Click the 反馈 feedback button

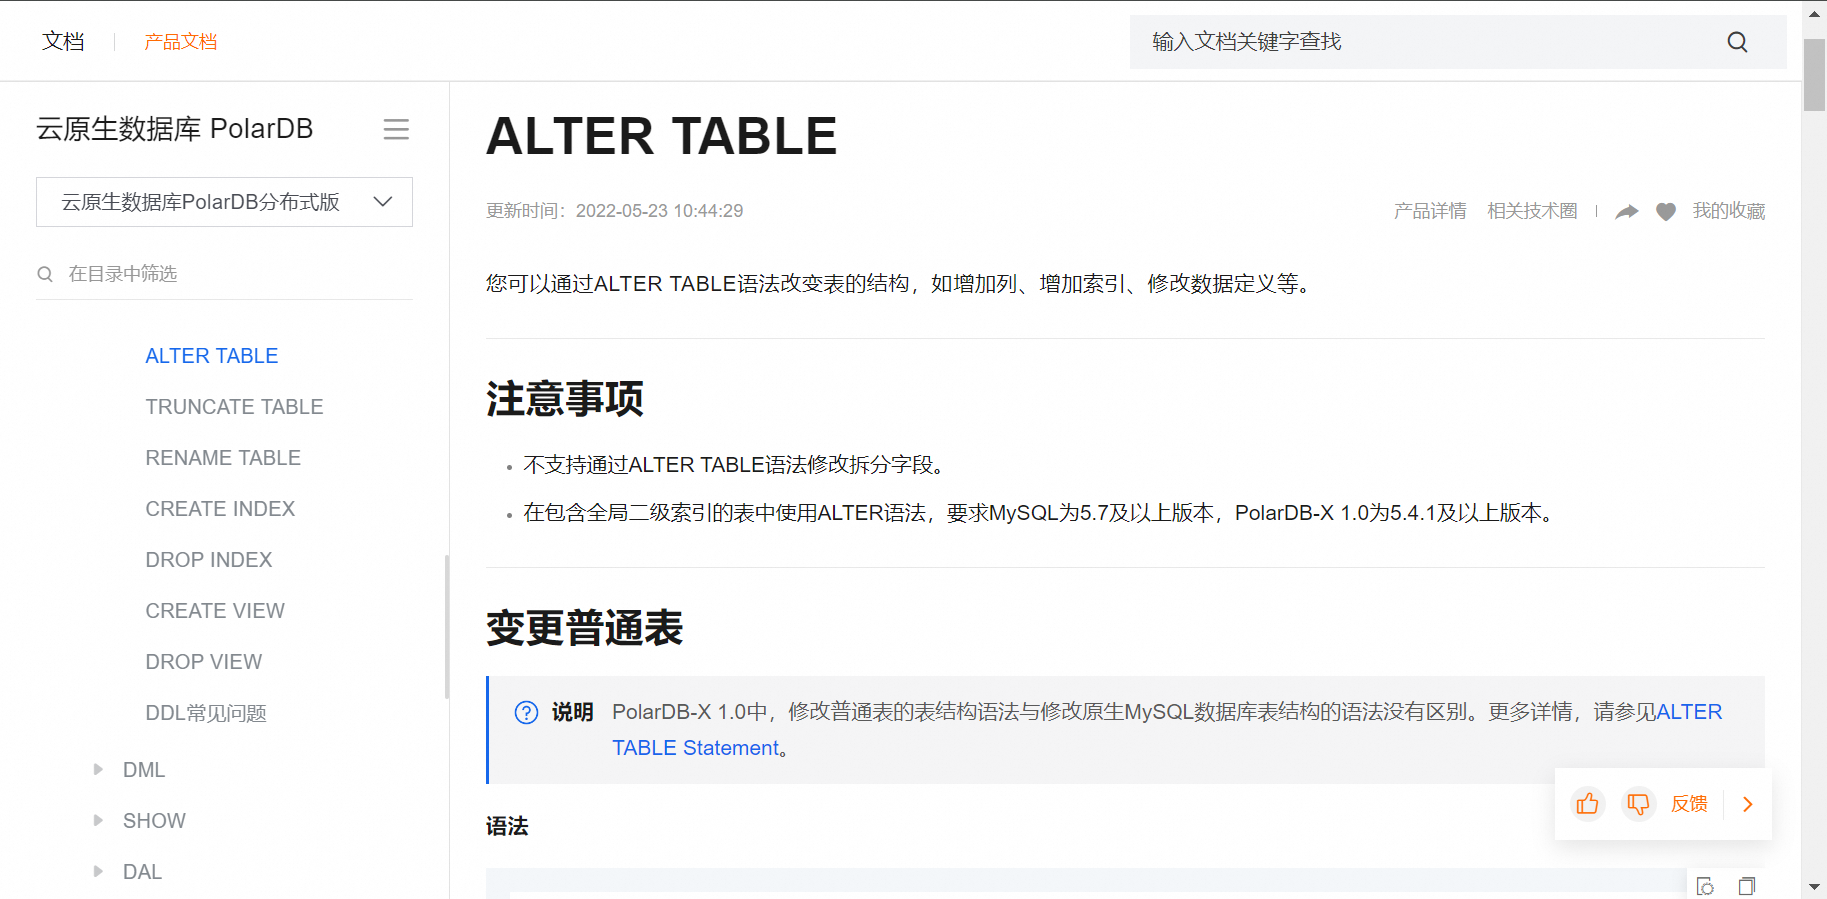tap(1689, 804)
